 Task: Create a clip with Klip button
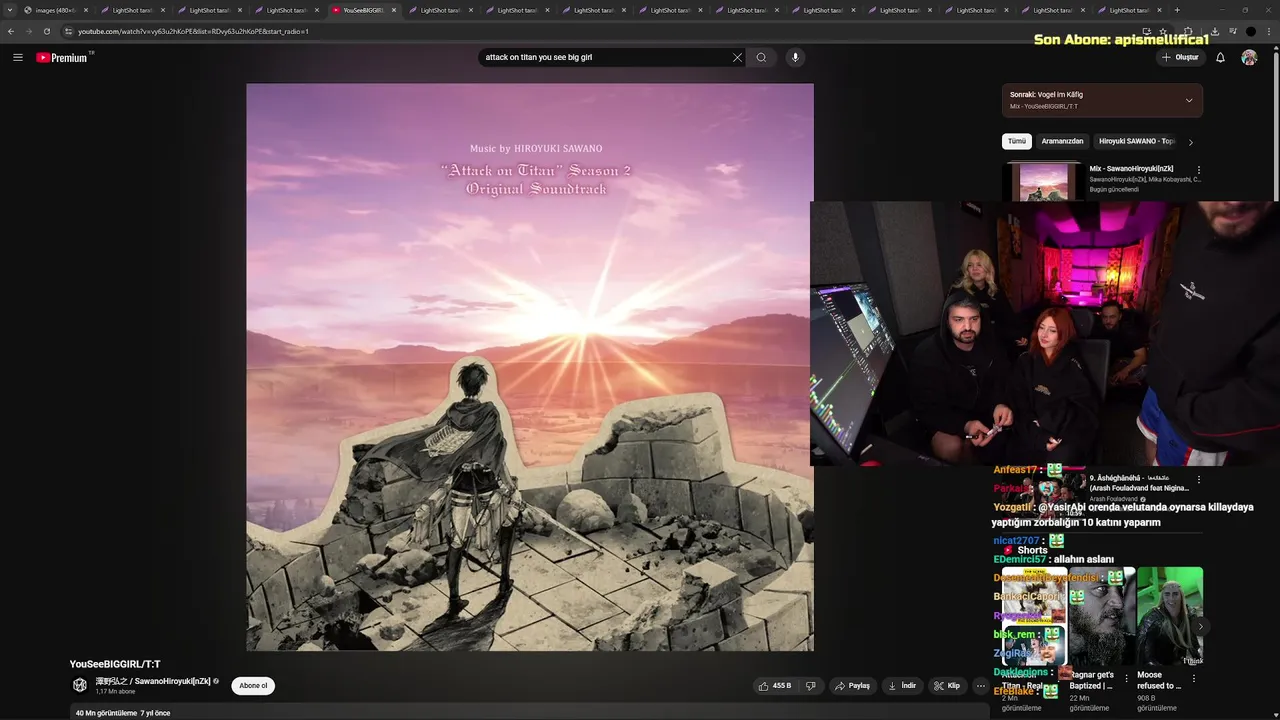947,686
